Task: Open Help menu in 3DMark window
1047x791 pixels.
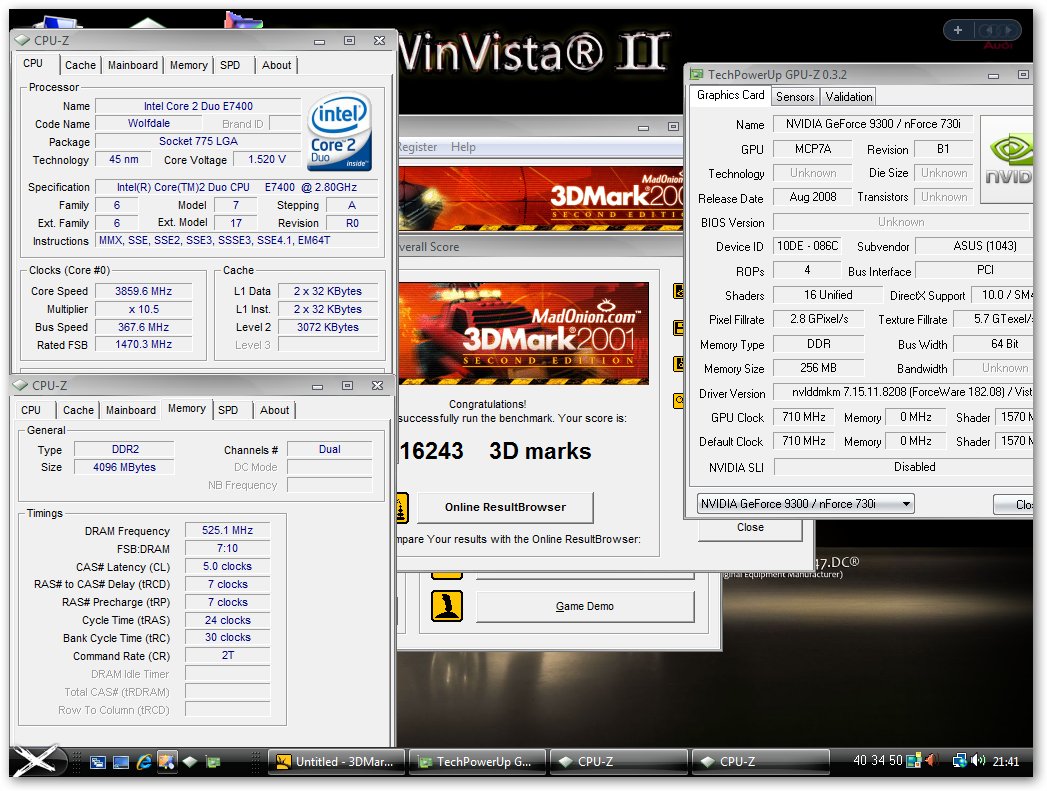Action: (463, 147)
